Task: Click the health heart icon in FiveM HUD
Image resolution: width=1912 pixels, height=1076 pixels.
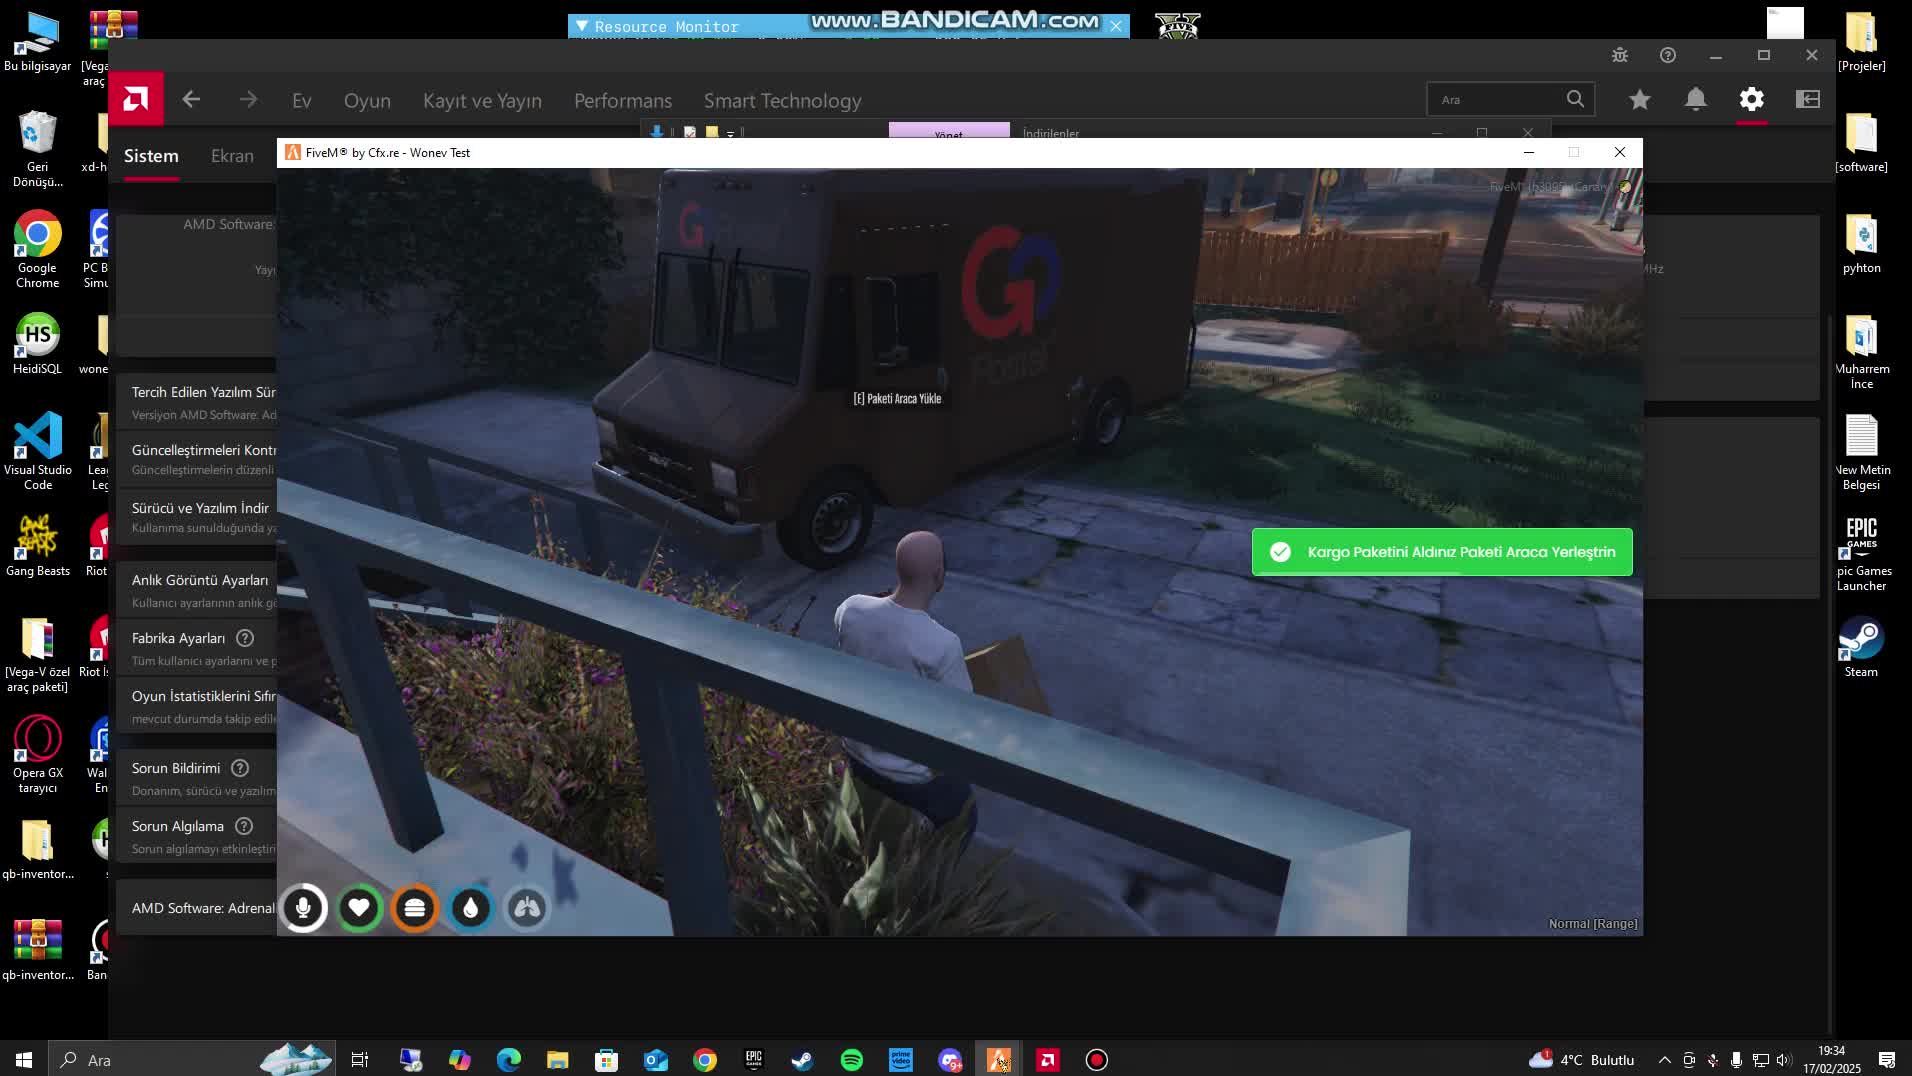Action: tap(359, 908)
